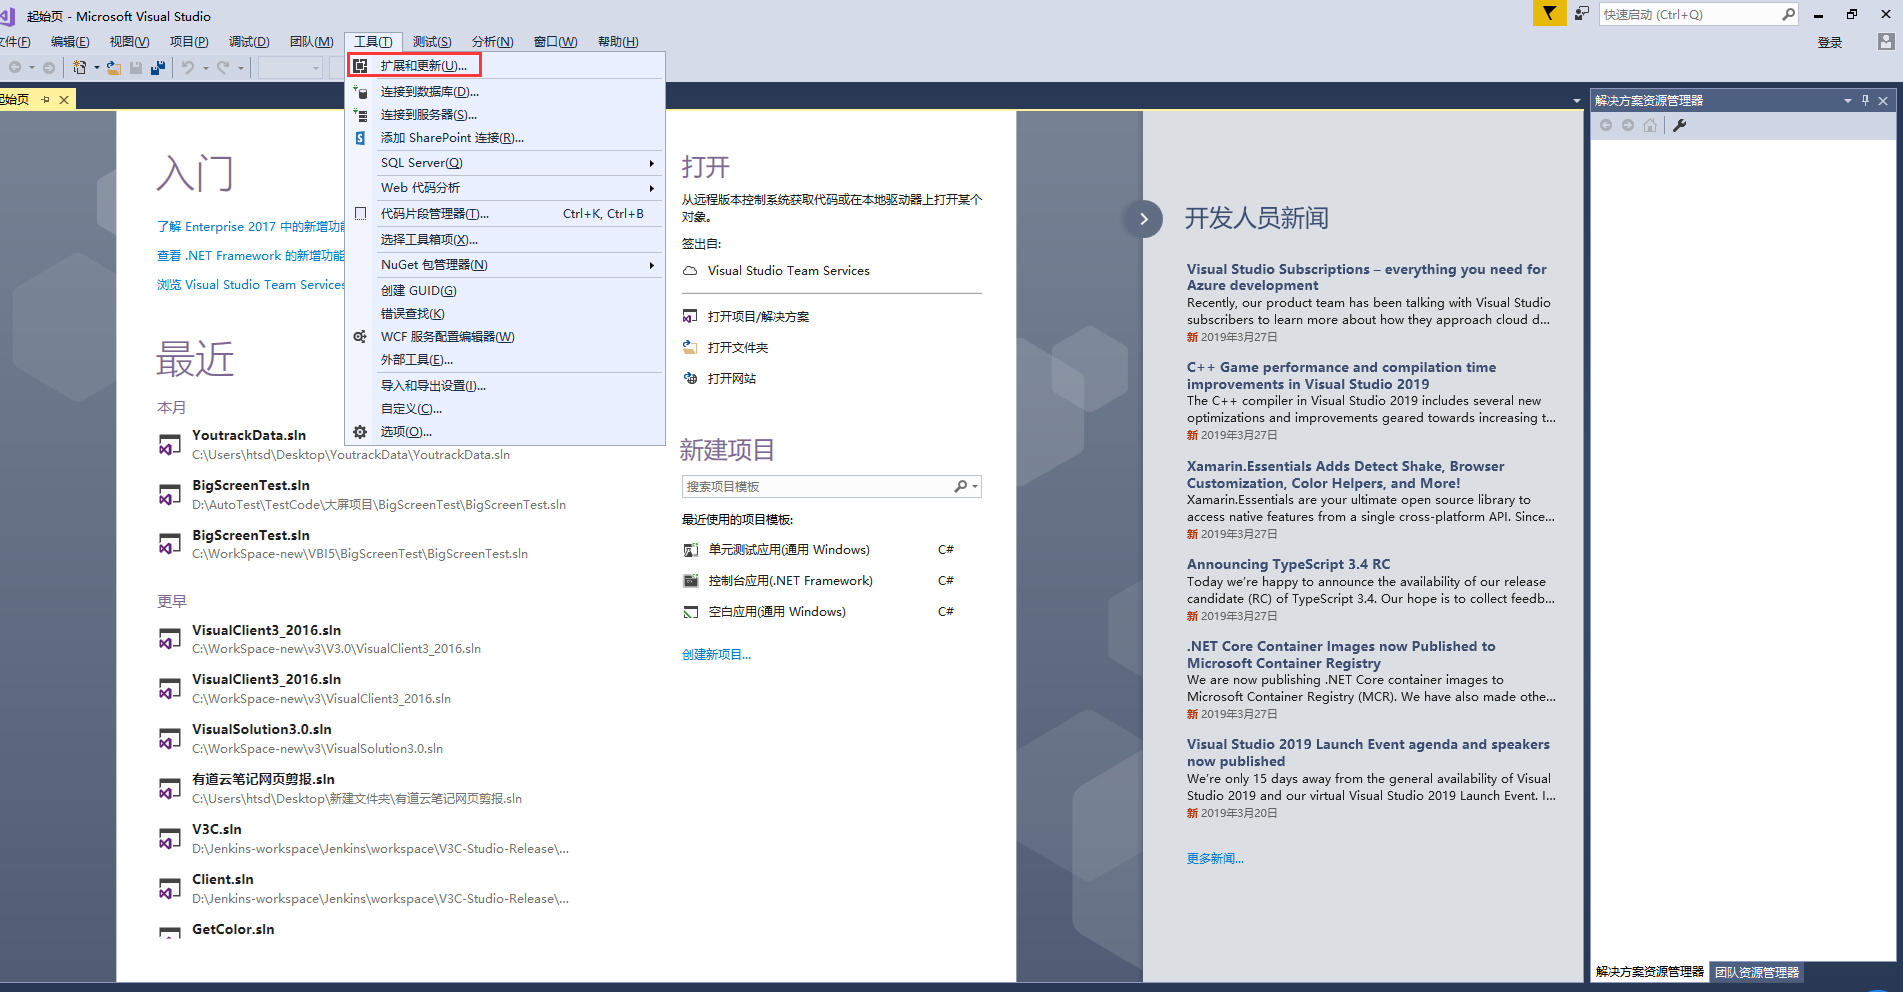Select the 控制台应用(.NET Framework) template

click(x=790, y=581)
